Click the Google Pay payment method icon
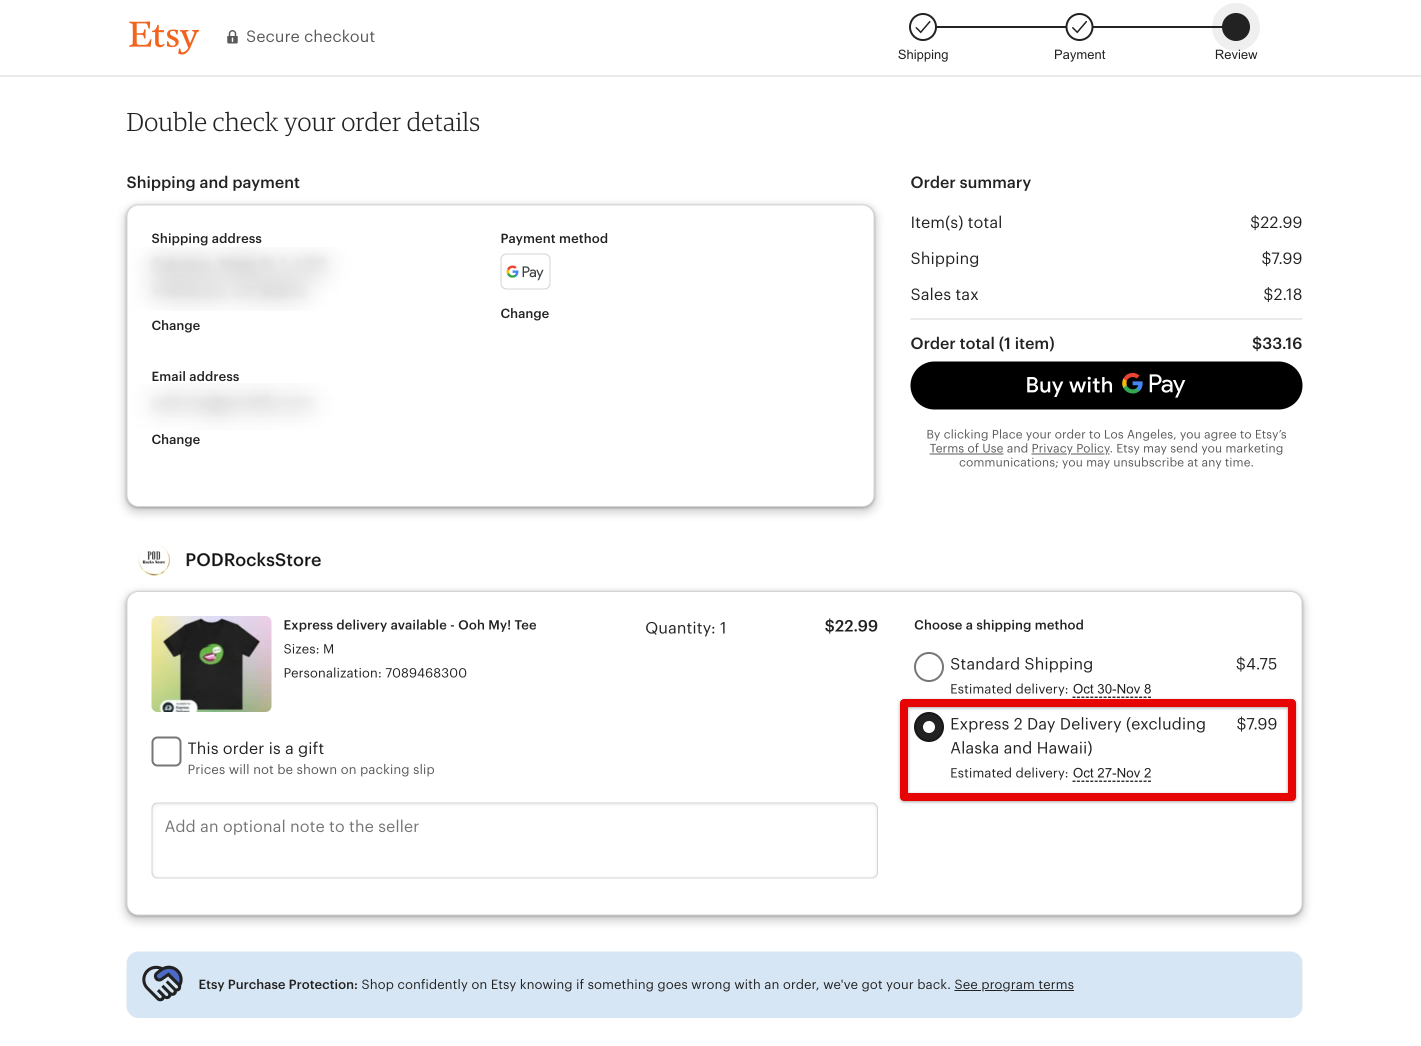Image resolution: width=1421 pixels, height=1046 pixels. click(524, 271)
